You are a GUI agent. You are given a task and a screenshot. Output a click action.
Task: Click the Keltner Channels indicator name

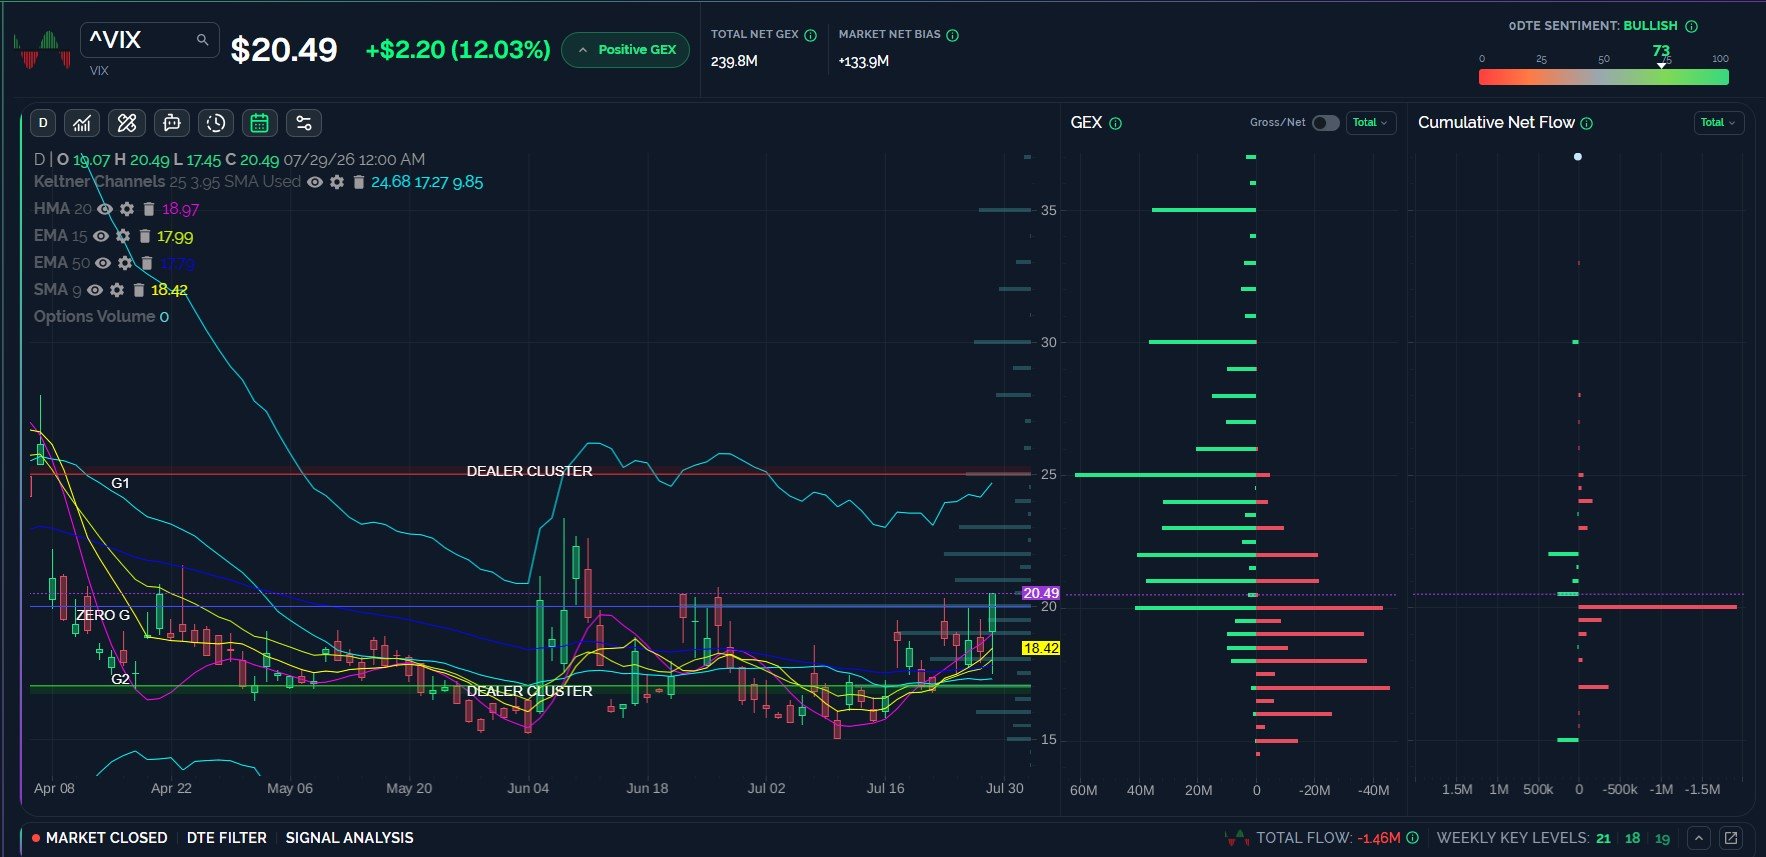coord(99,182)
